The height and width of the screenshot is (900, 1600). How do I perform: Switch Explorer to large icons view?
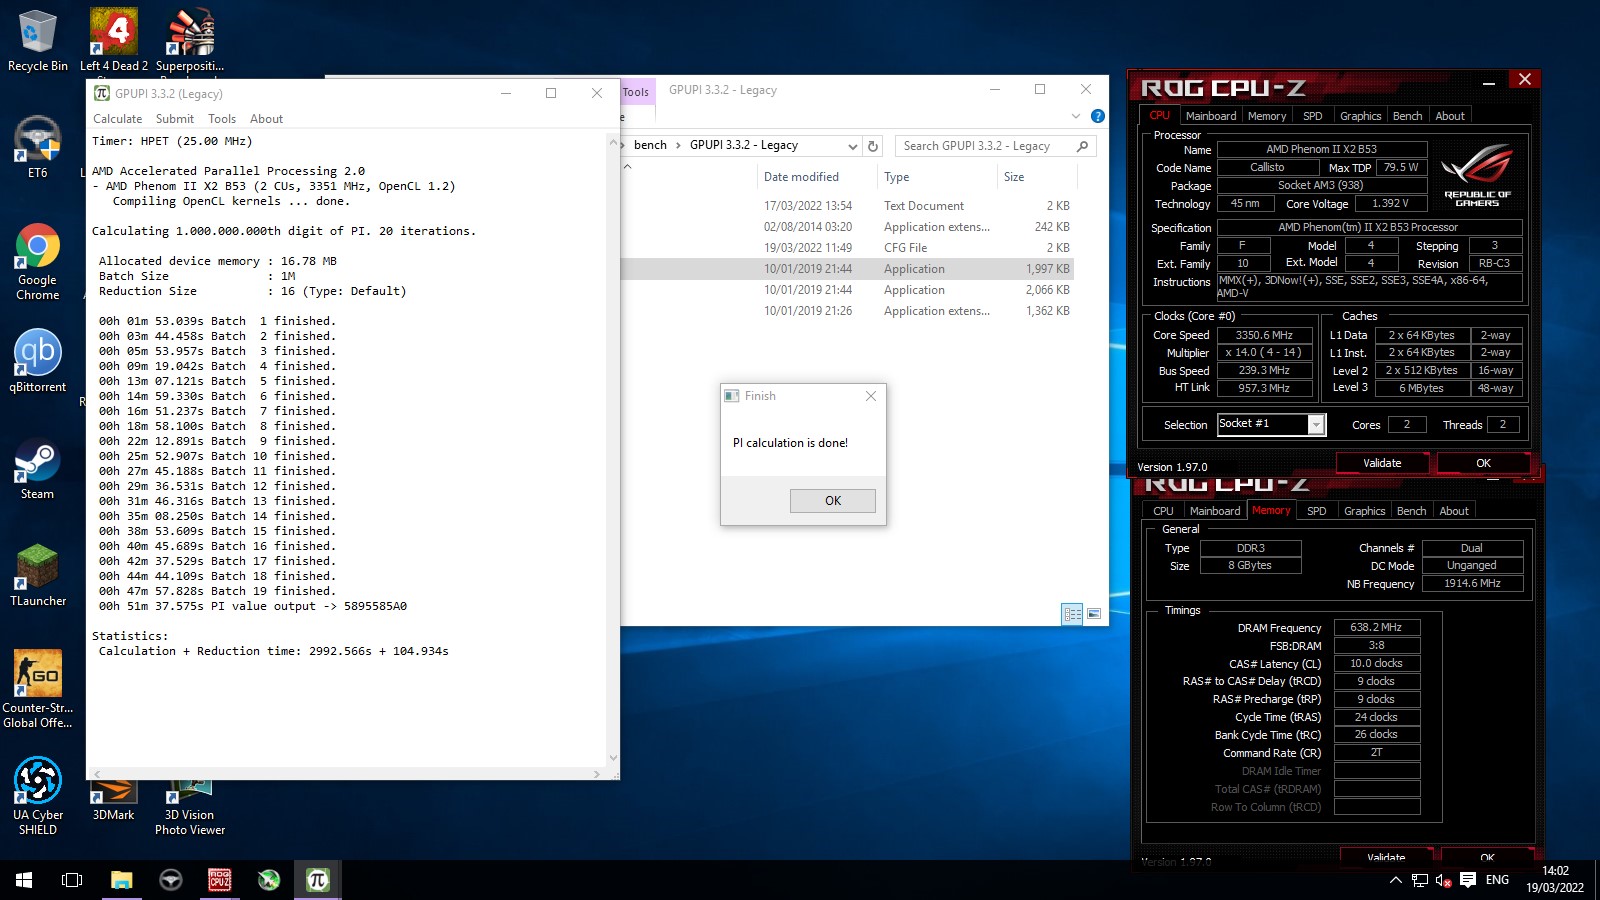[x=1094, y=614]
